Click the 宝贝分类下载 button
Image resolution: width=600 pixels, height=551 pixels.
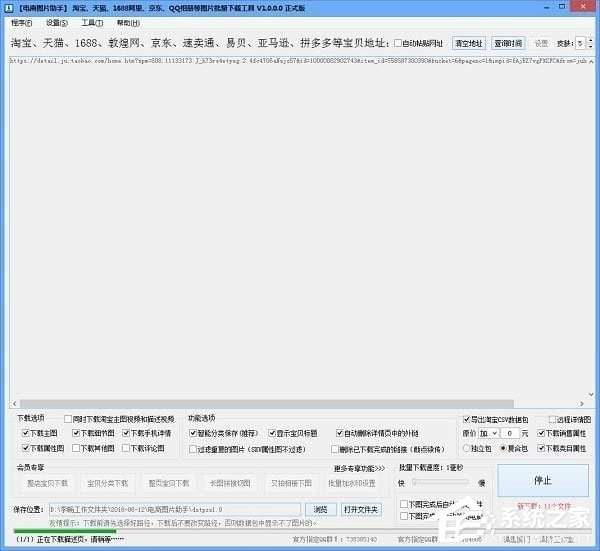pos(108,484)
